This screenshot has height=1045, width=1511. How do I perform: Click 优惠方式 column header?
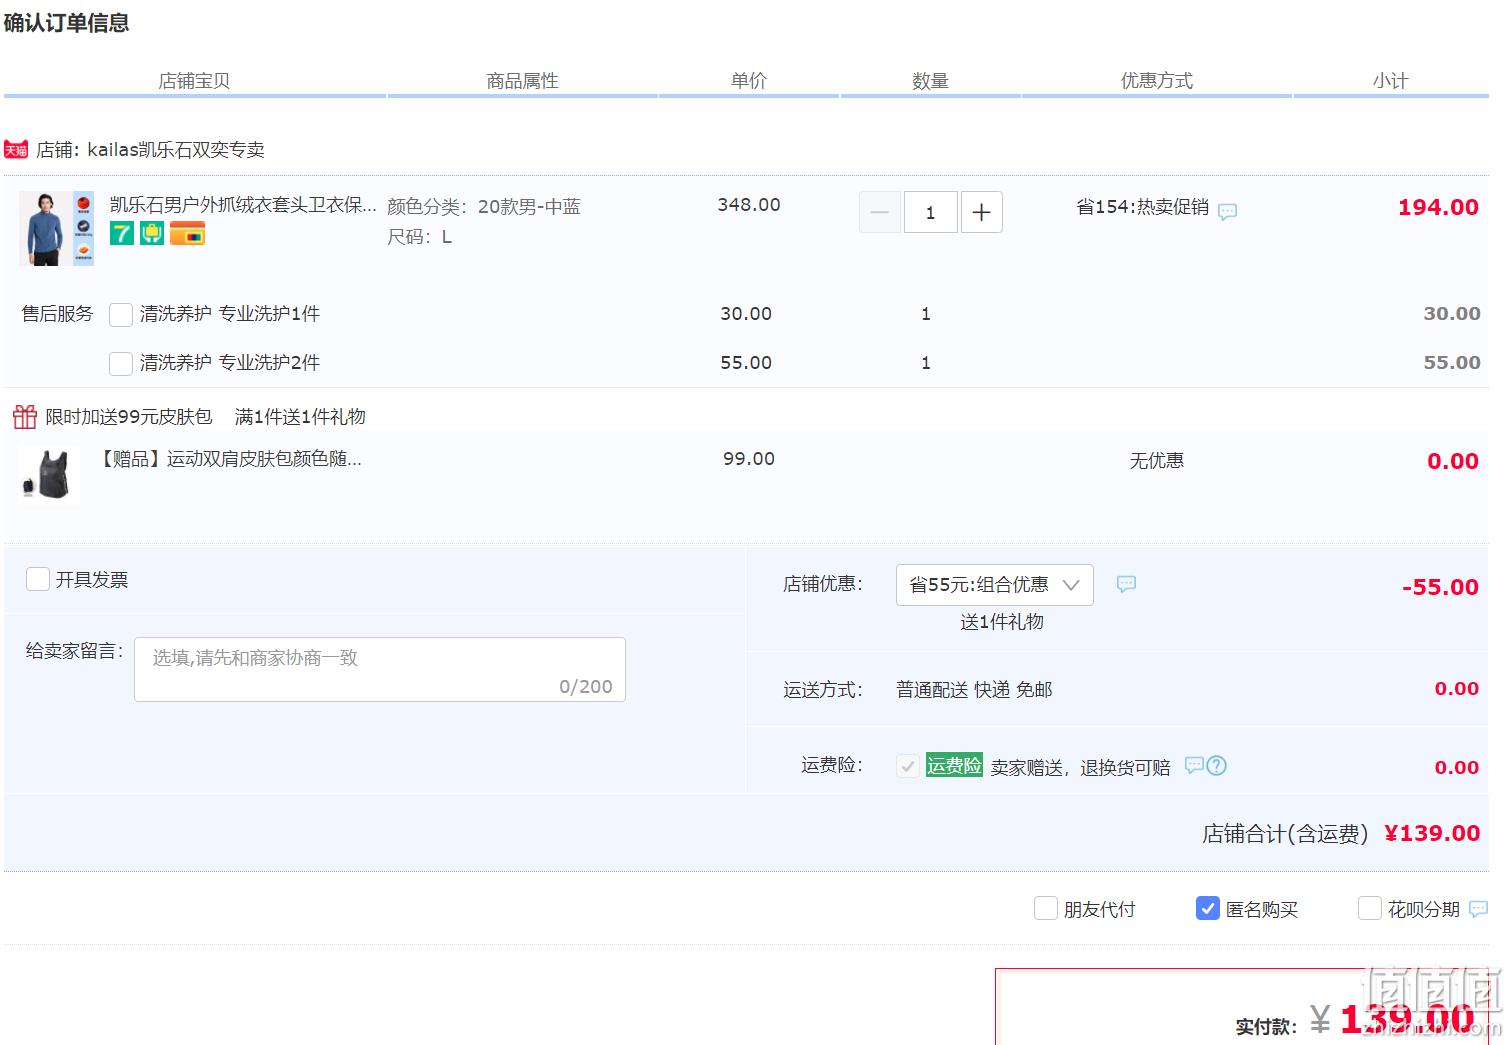(1156, 81)
